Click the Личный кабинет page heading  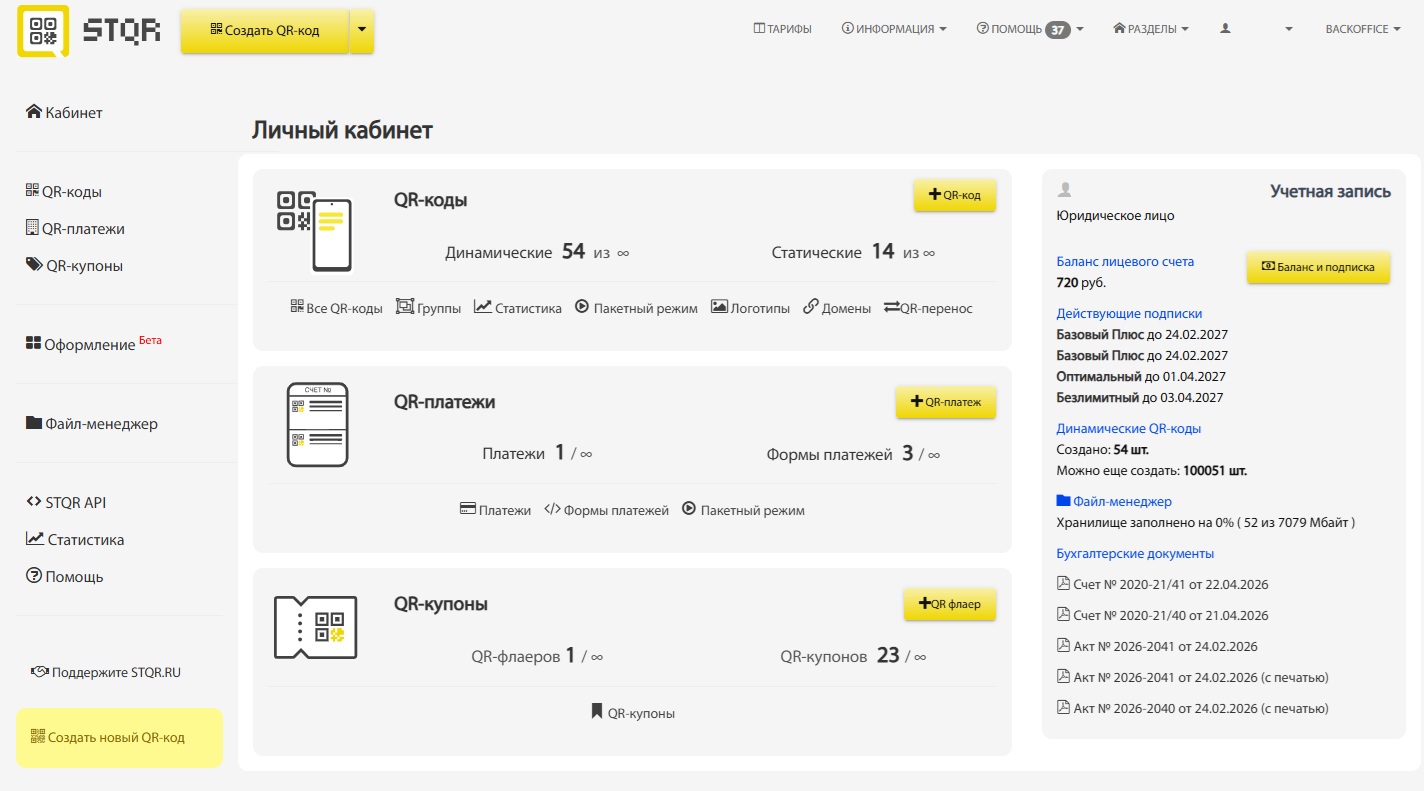click(x=342, y=130)
